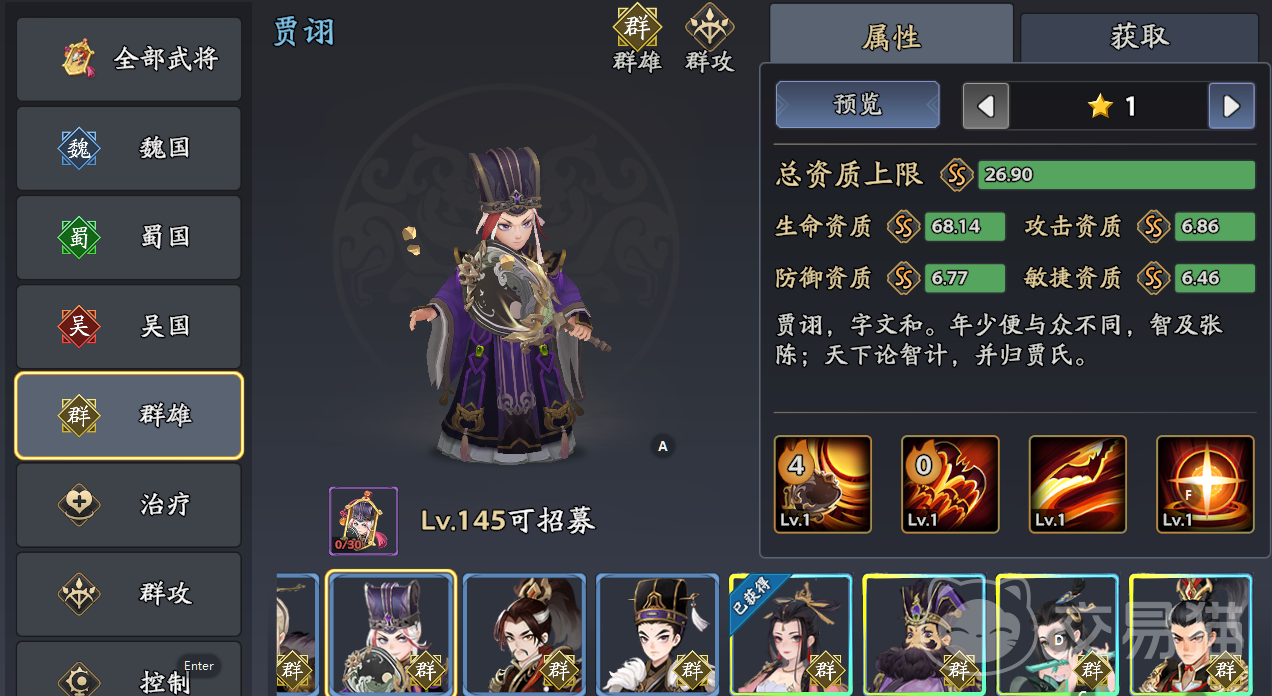
Task: Tap the 群攻 type badge above the hero
Action: click(710, 38)
